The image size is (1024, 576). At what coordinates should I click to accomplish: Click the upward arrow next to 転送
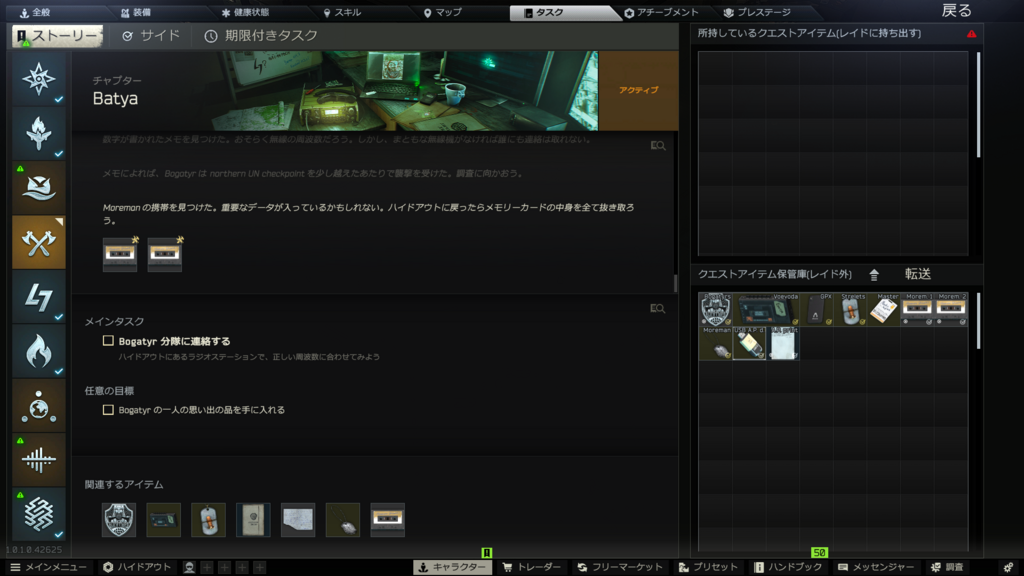click(874, 274)
